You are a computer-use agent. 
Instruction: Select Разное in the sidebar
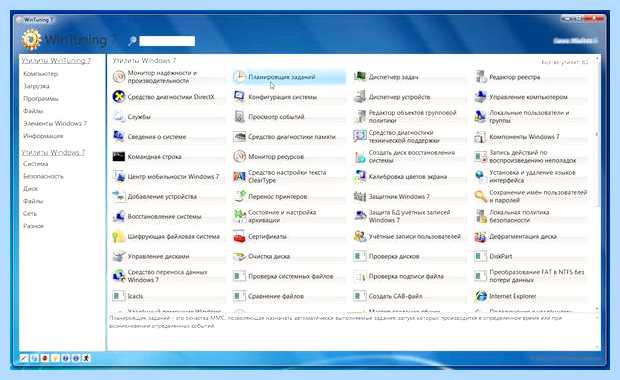[34, 226]
